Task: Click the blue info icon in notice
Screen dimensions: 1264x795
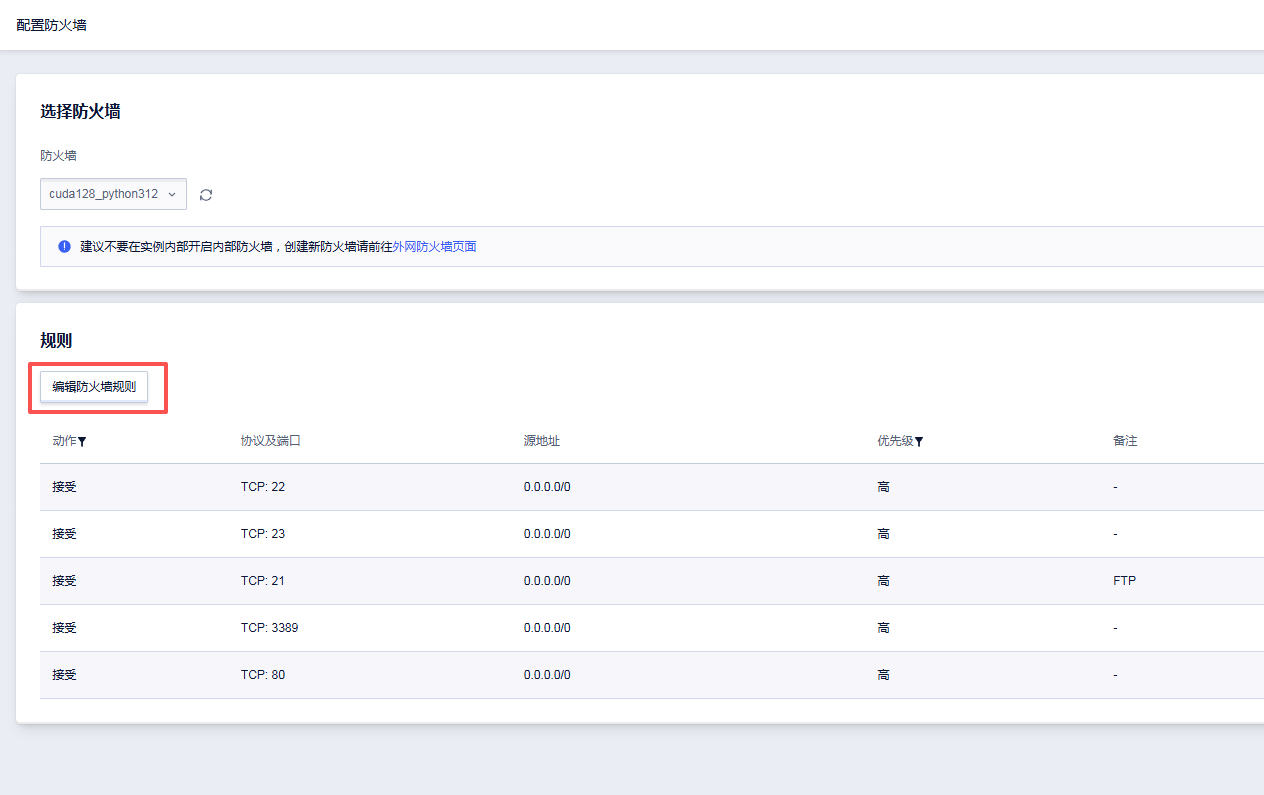Action: pos(64,246)
